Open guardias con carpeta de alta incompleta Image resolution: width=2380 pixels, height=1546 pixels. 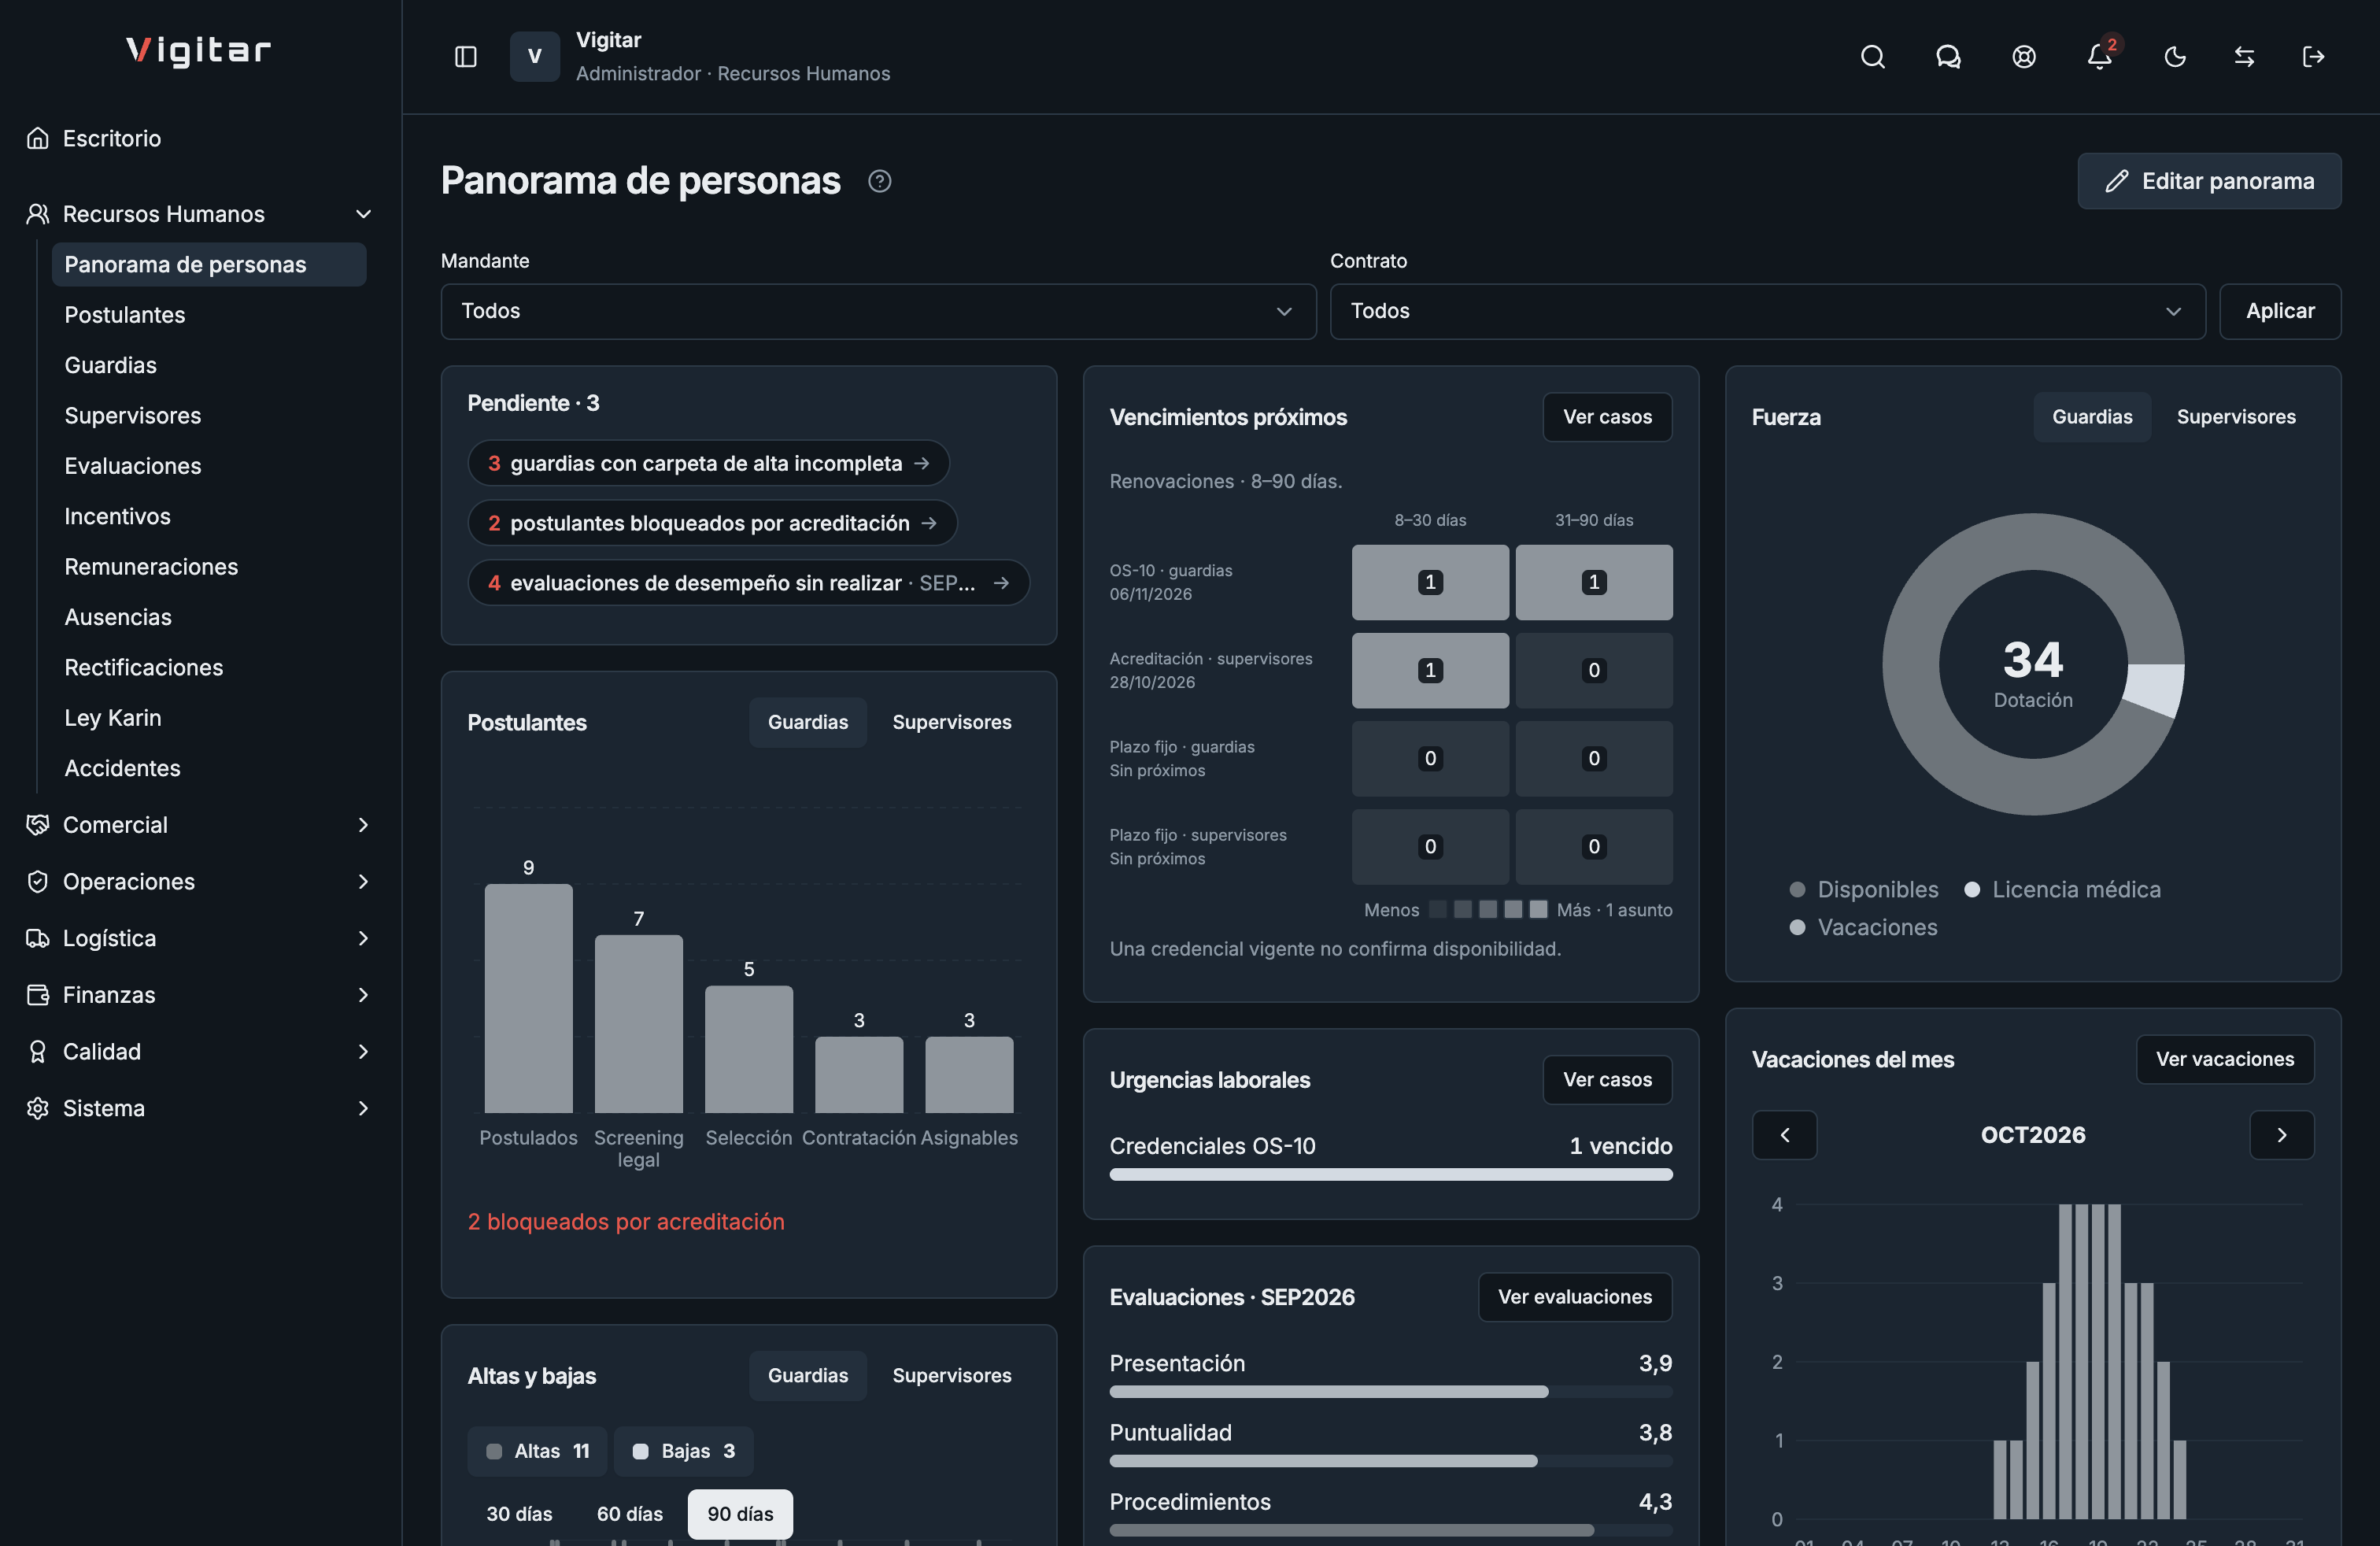click(x=708, y=463)
